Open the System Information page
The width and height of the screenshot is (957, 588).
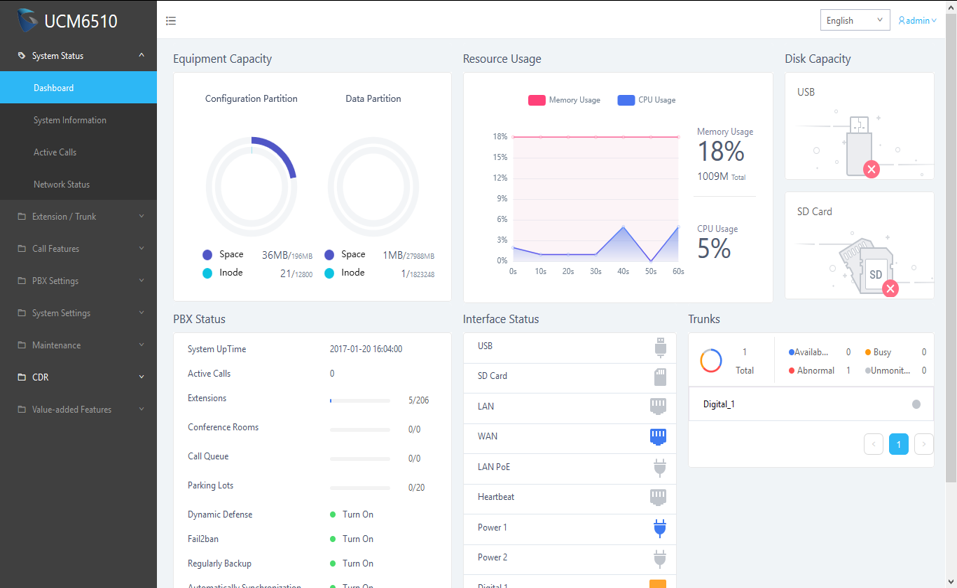(x=70, y=120)
